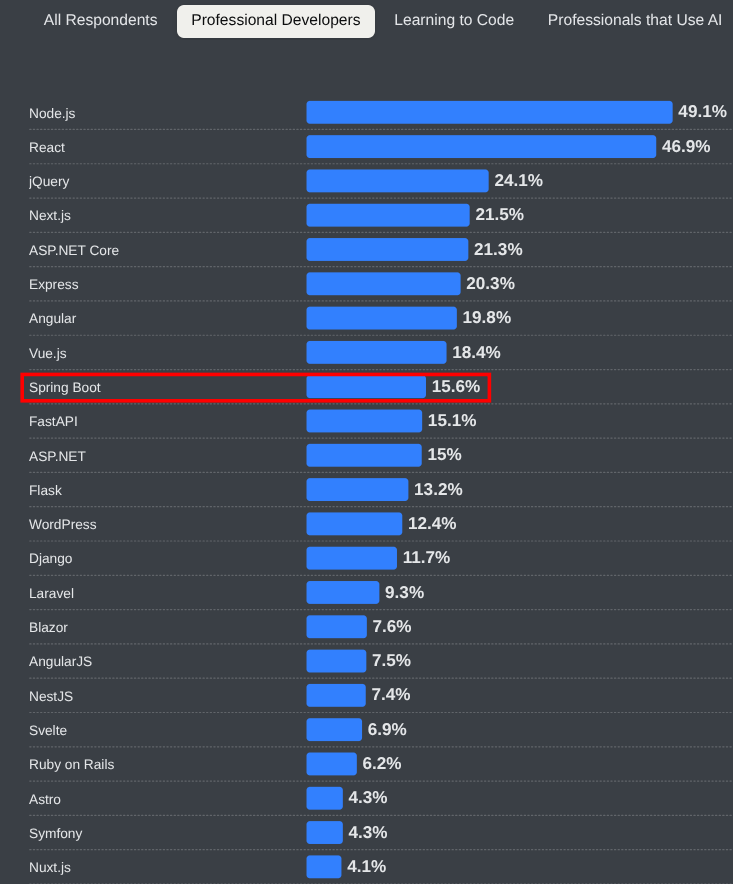This screenshot has height=884, width=733.
Task: Click the Laravel 9.3% value
Action: pos(404,593)
